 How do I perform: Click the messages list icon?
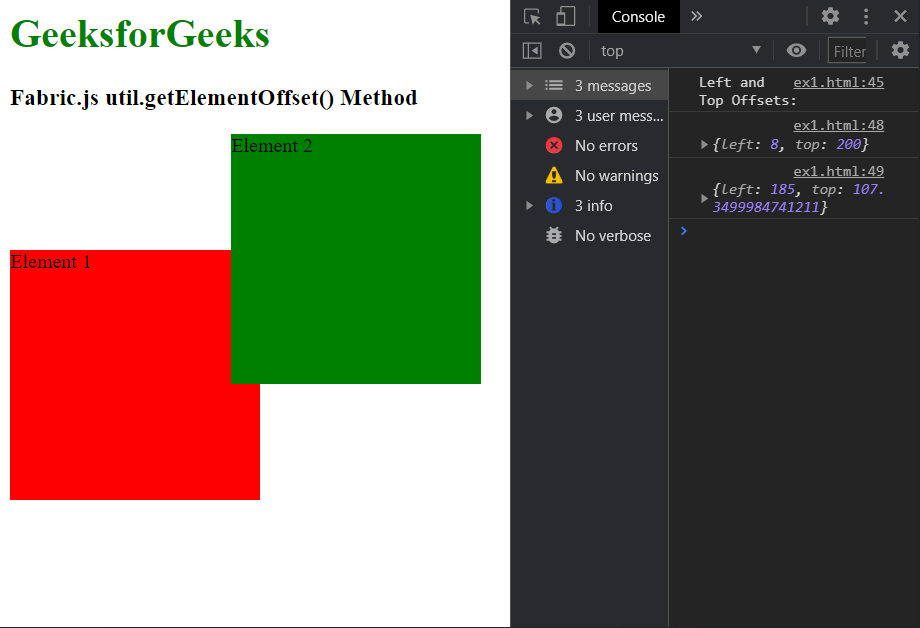(554, 86)
